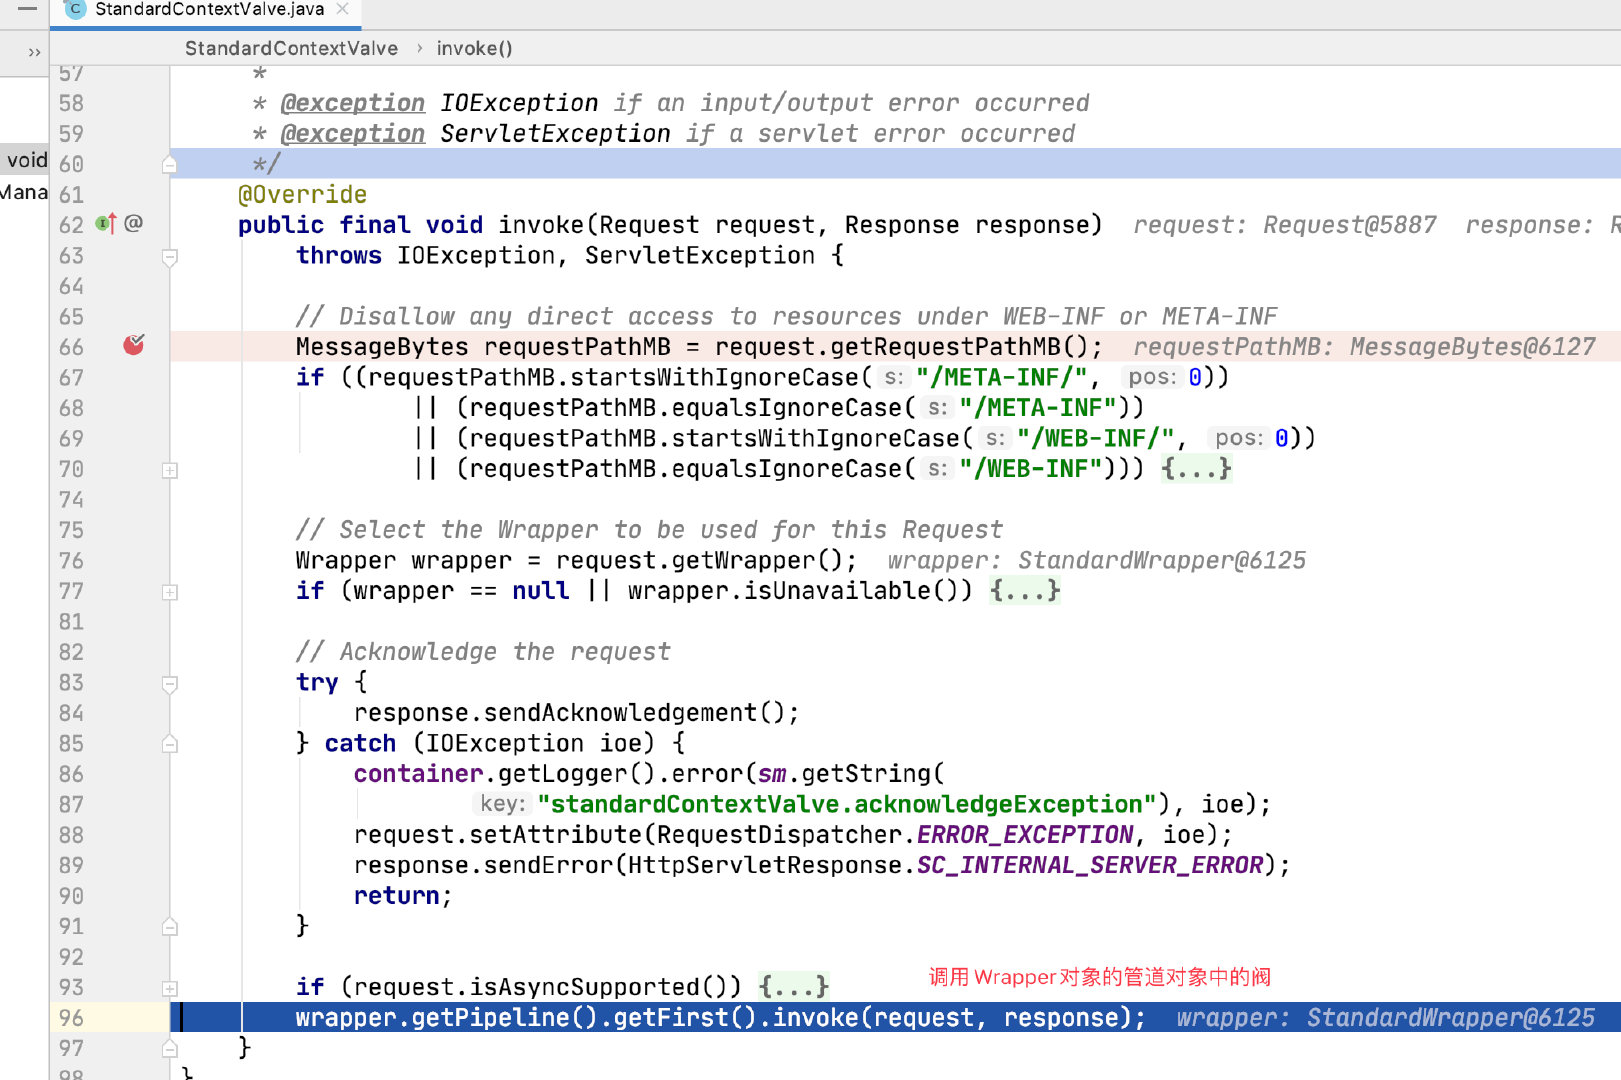
Task: Collapse the catch block fold at line 85
Action: pos(170,744)
